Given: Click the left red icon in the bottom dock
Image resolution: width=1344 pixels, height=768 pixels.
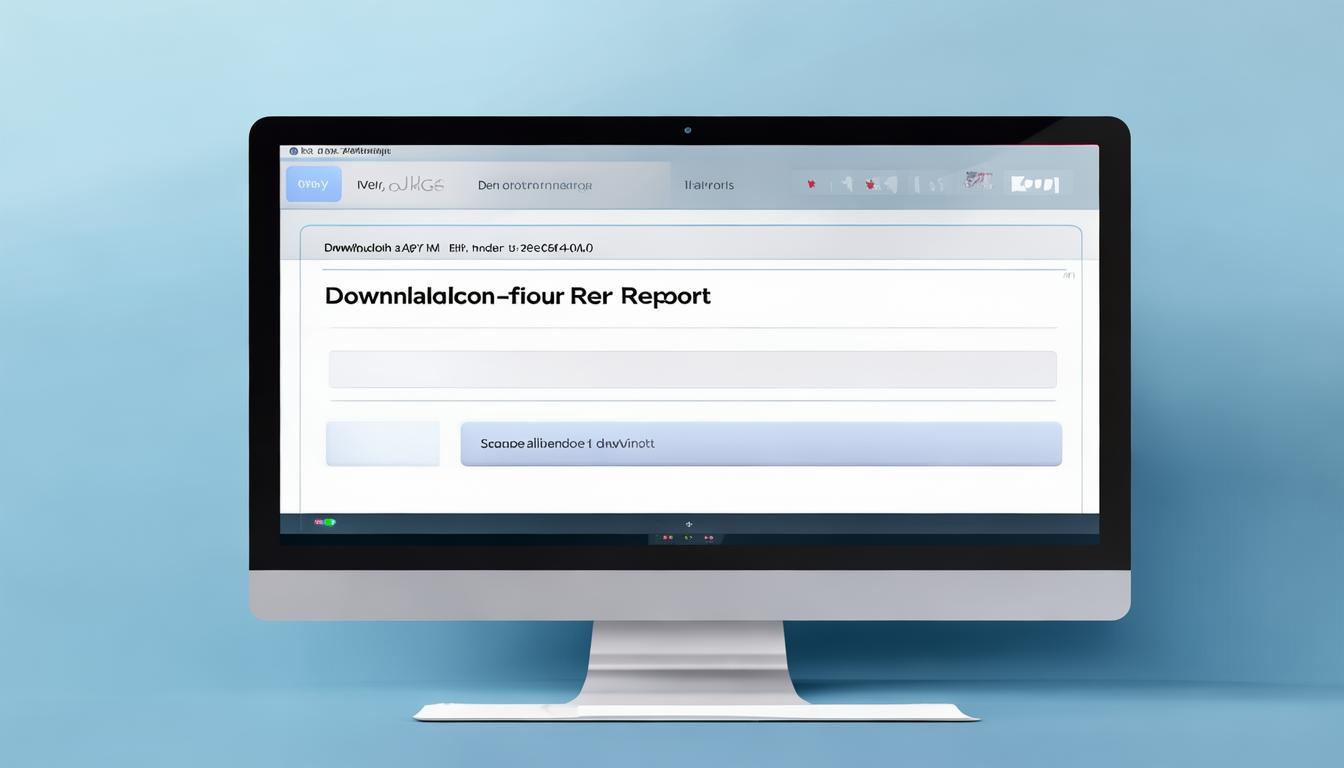Looking at the screenshot, I should (x=668, y=538).
